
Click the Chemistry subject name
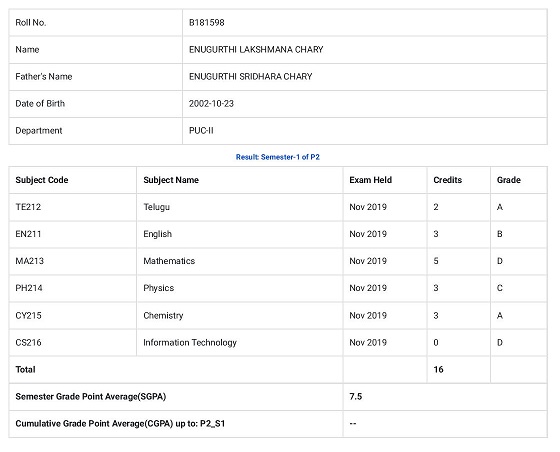point(163,316)
